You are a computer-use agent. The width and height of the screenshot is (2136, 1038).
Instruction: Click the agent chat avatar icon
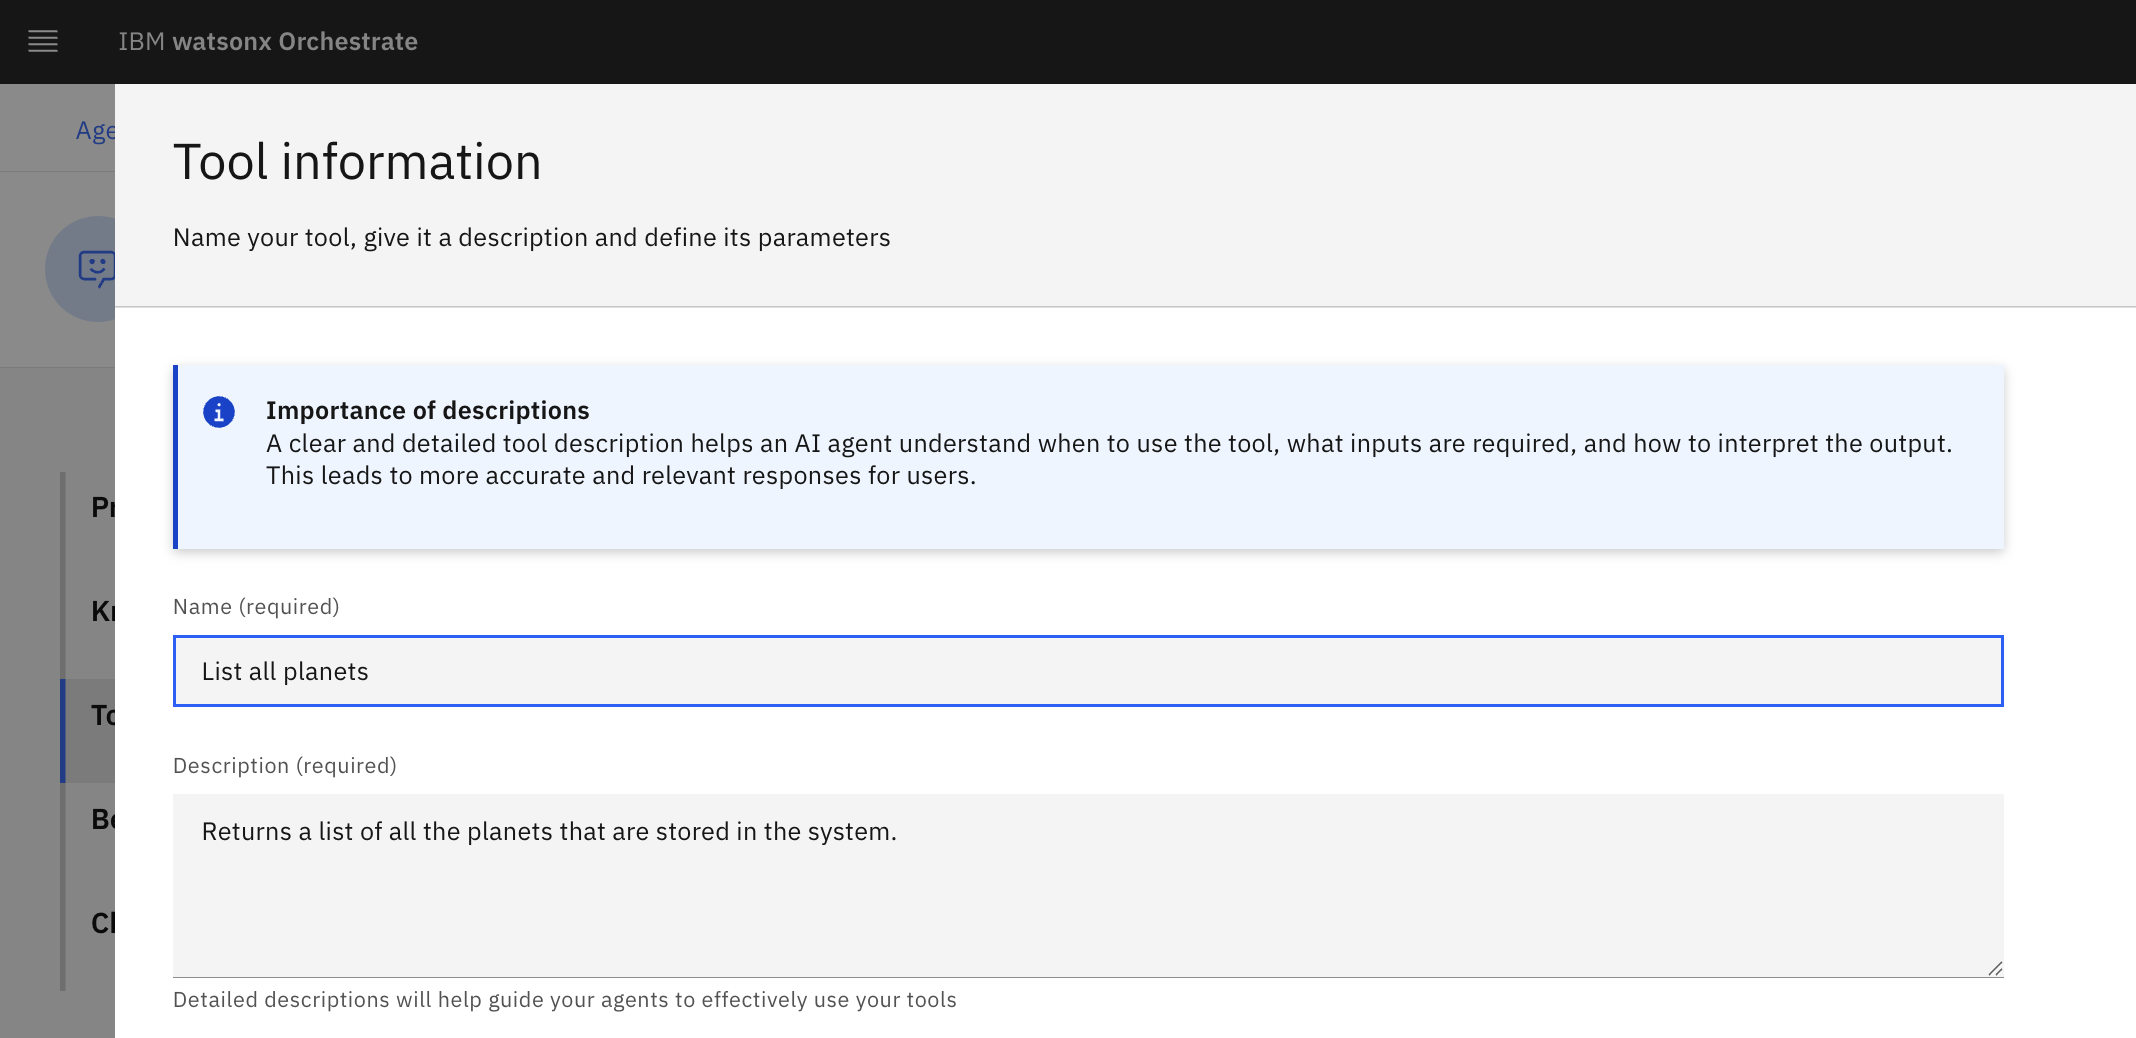pos(96,268)
